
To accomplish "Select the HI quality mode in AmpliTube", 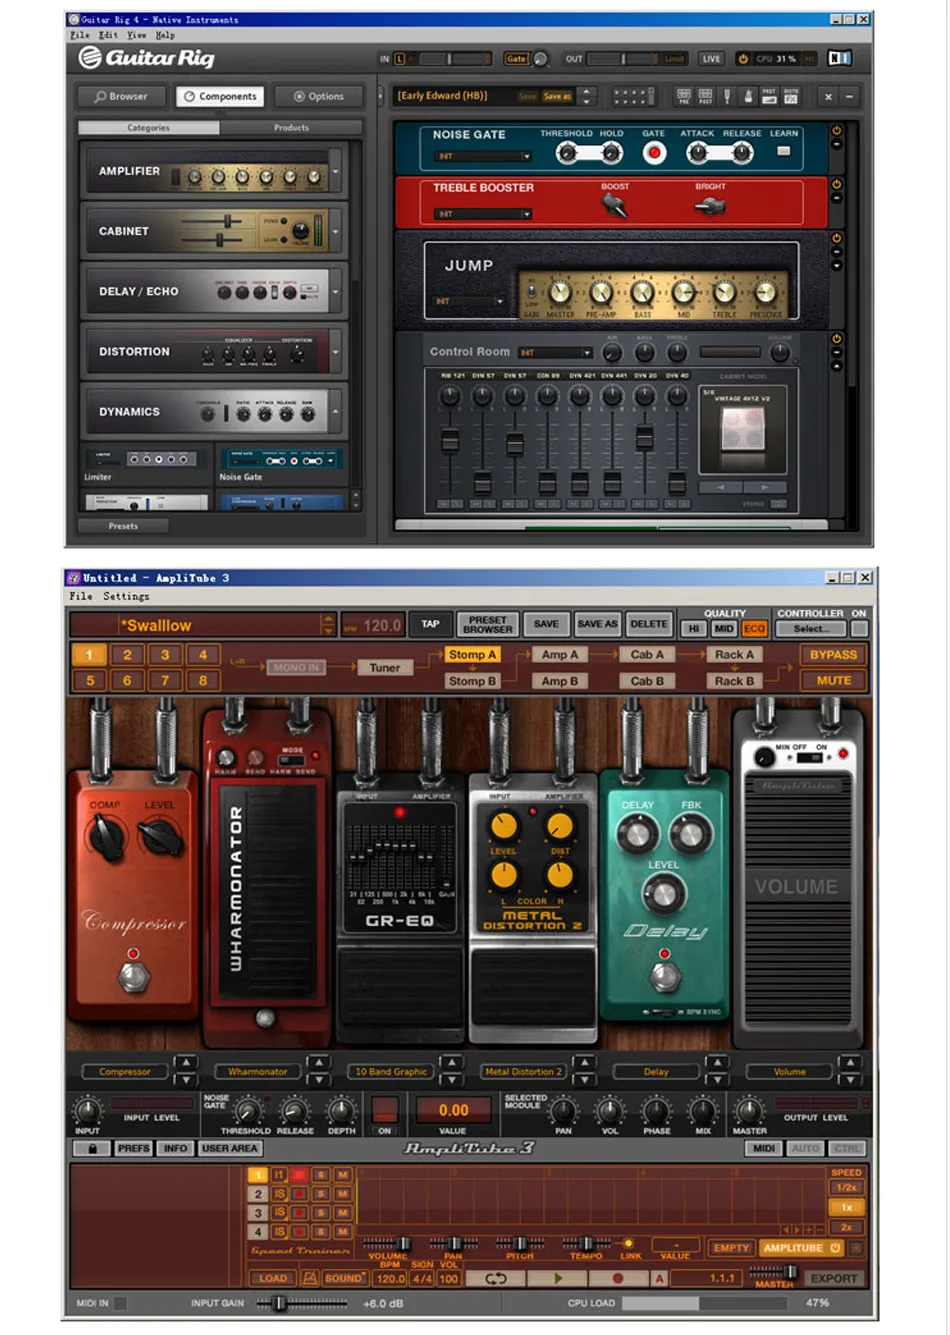I will tap(694, 628).
